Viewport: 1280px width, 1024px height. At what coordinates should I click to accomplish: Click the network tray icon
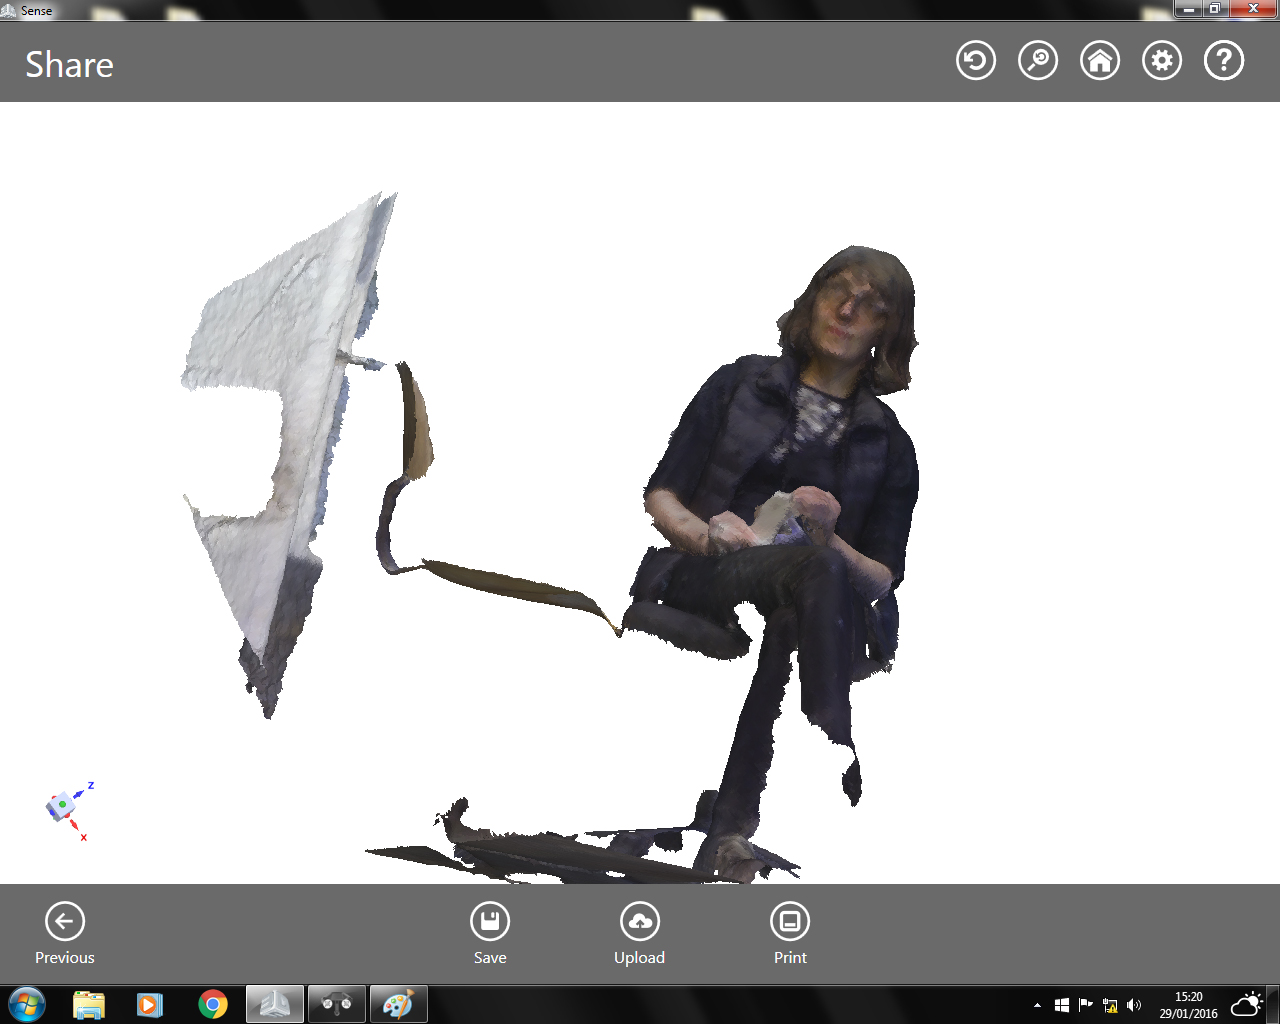[1110, 1005]
